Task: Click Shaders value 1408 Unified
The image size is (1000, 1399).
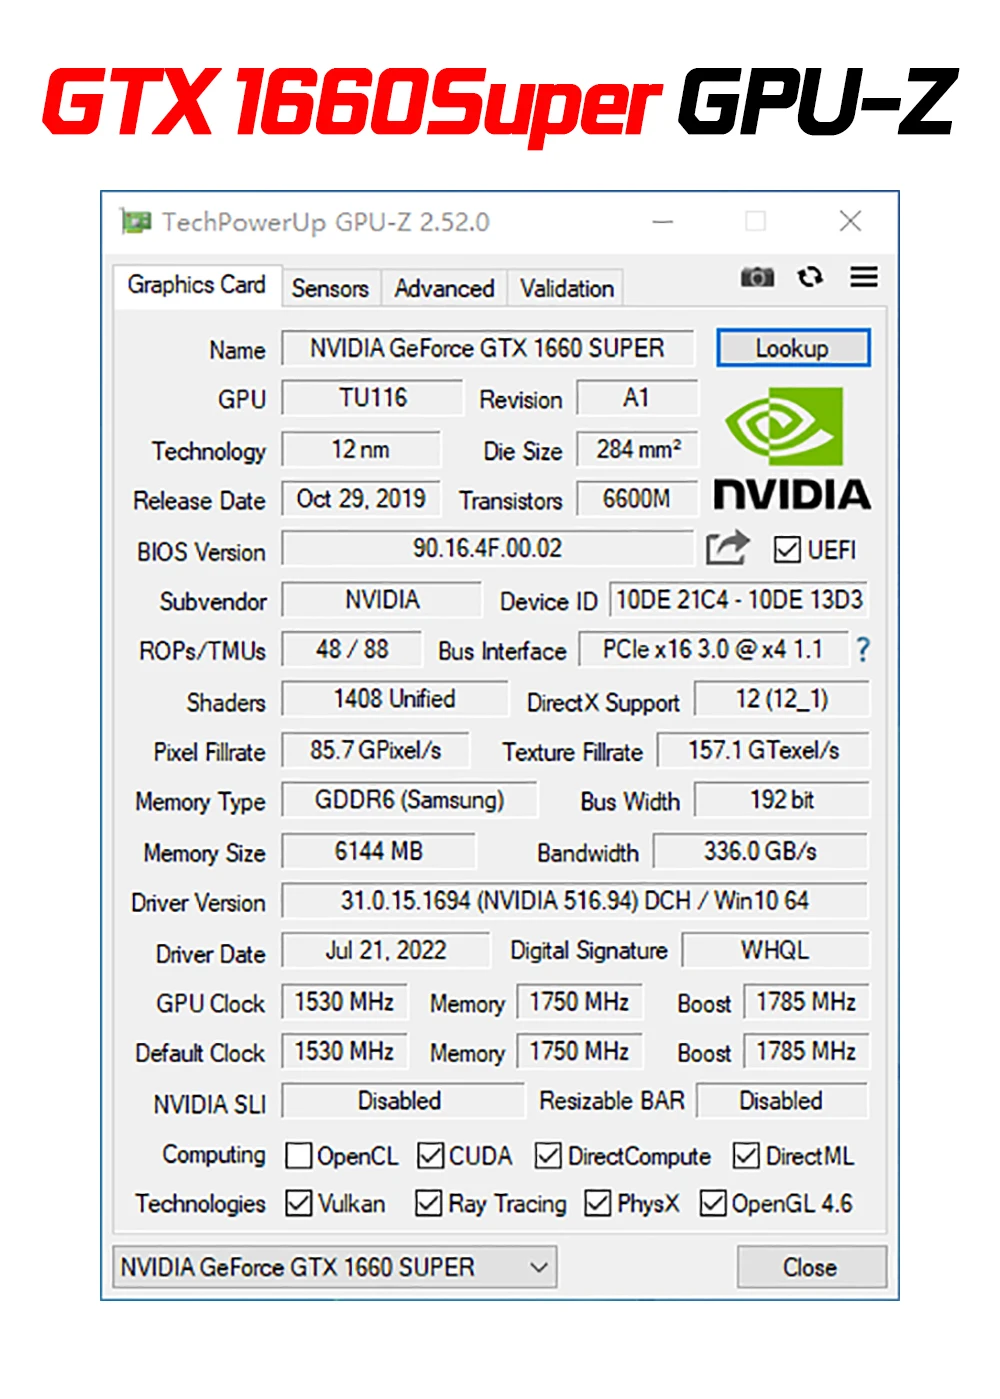Action: coord(395,699)
